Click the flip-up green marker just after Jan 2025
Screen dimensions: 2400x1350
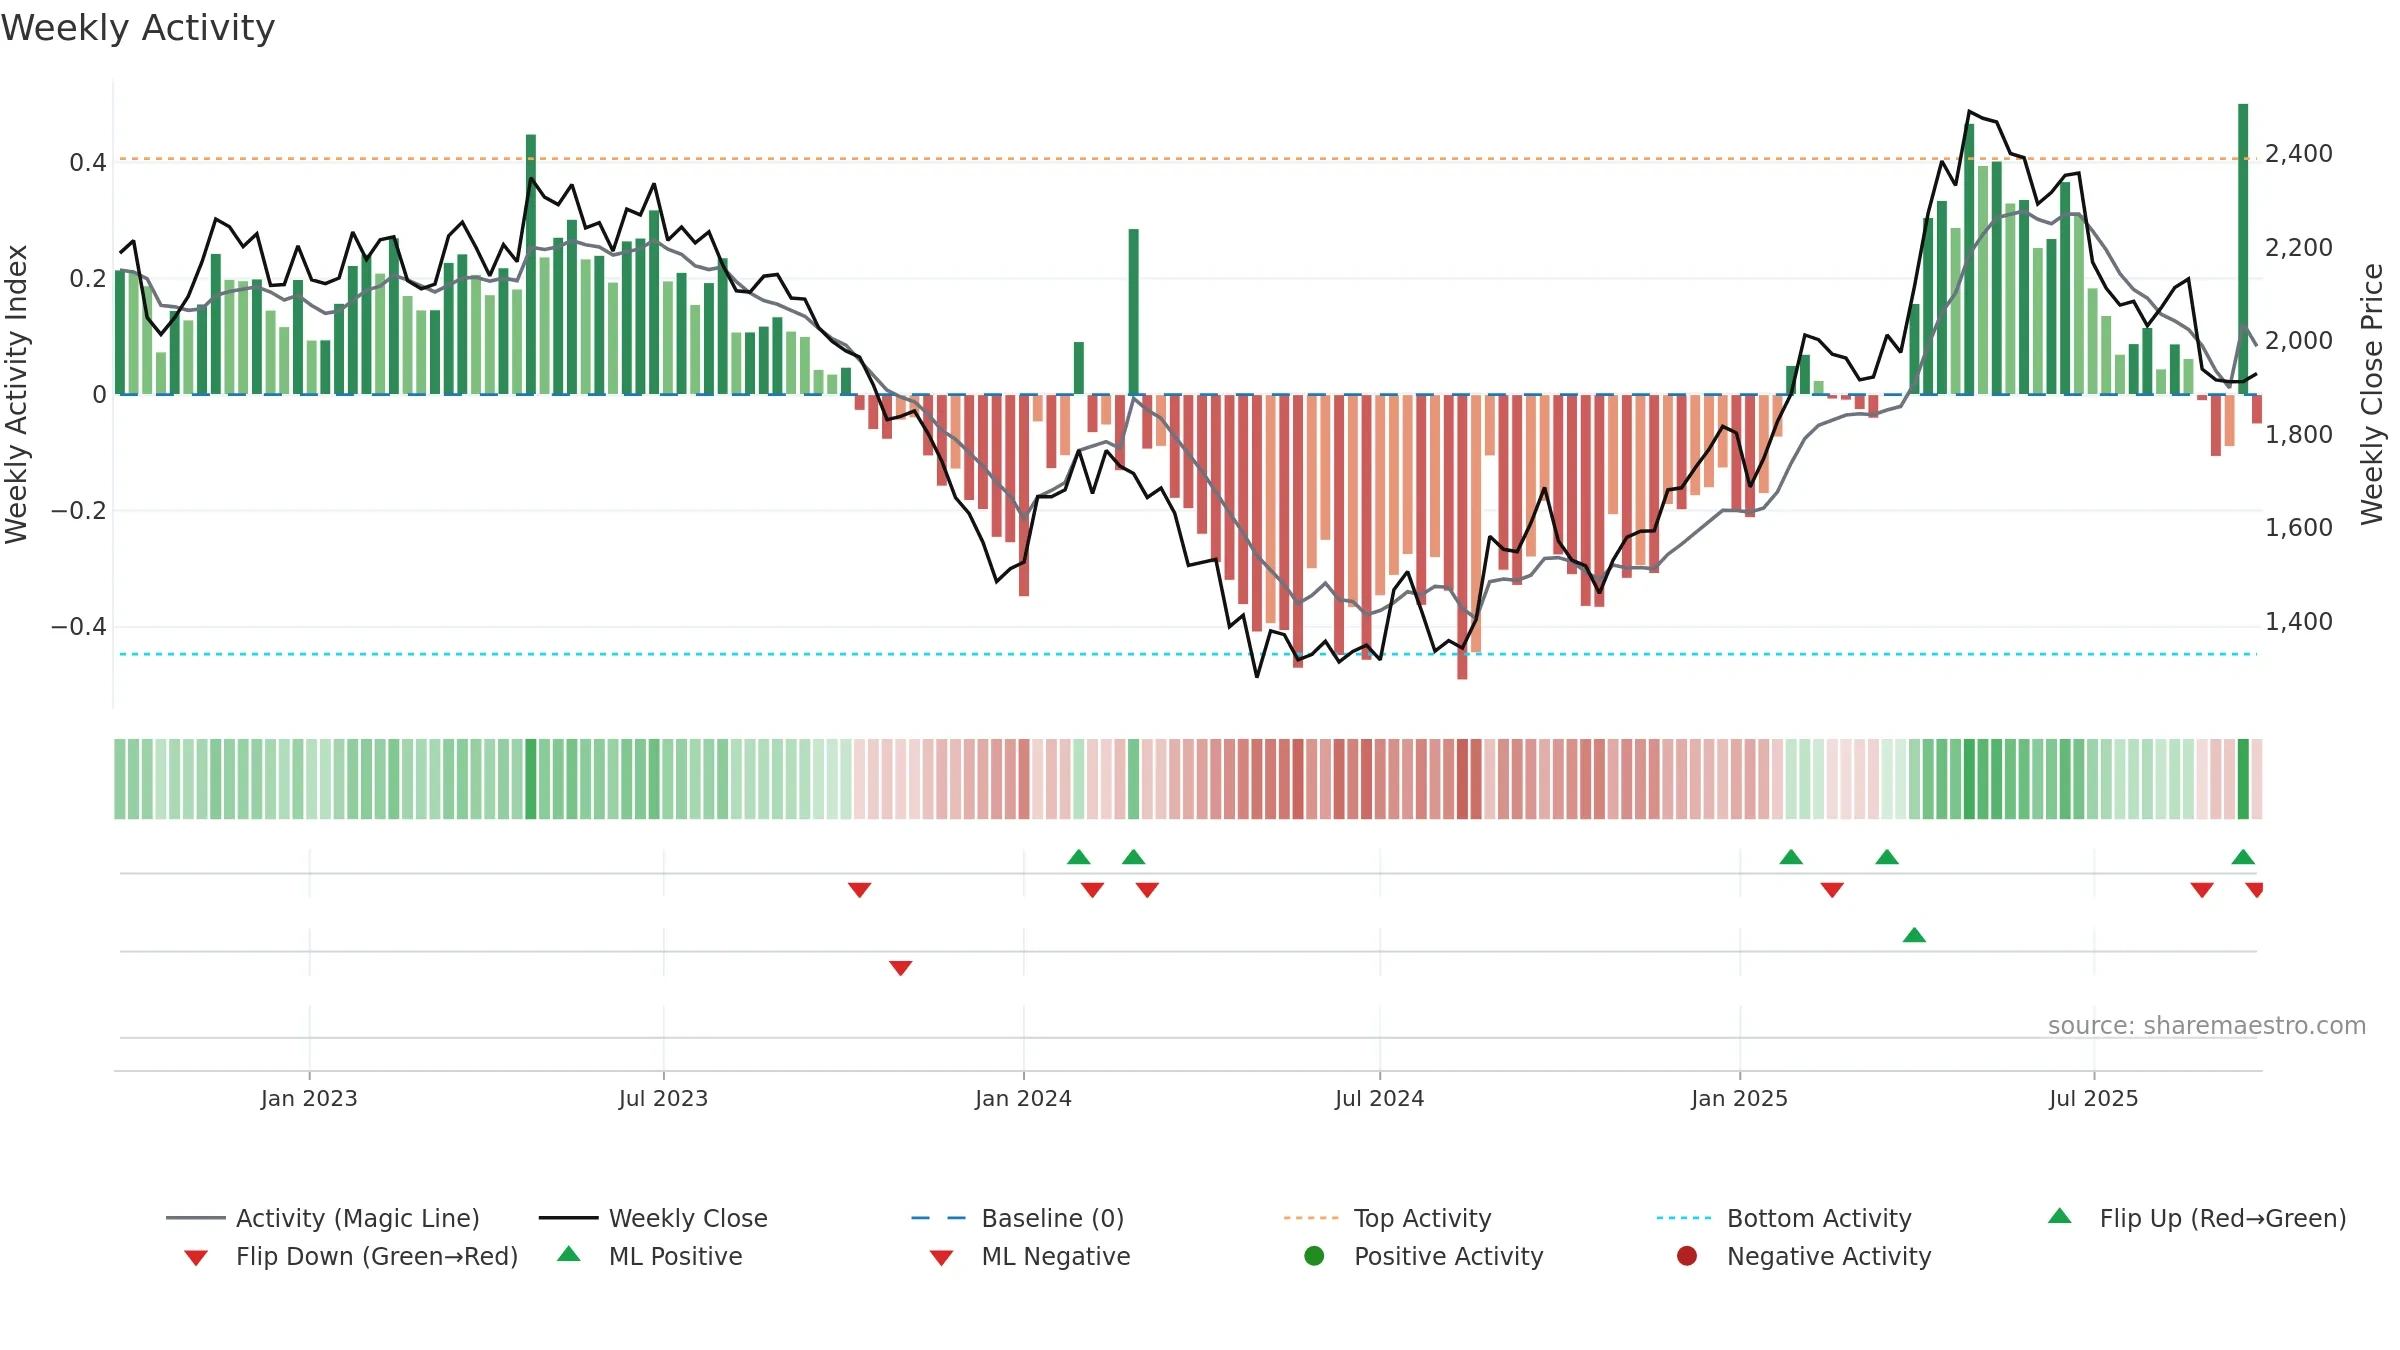point(1792,857)
